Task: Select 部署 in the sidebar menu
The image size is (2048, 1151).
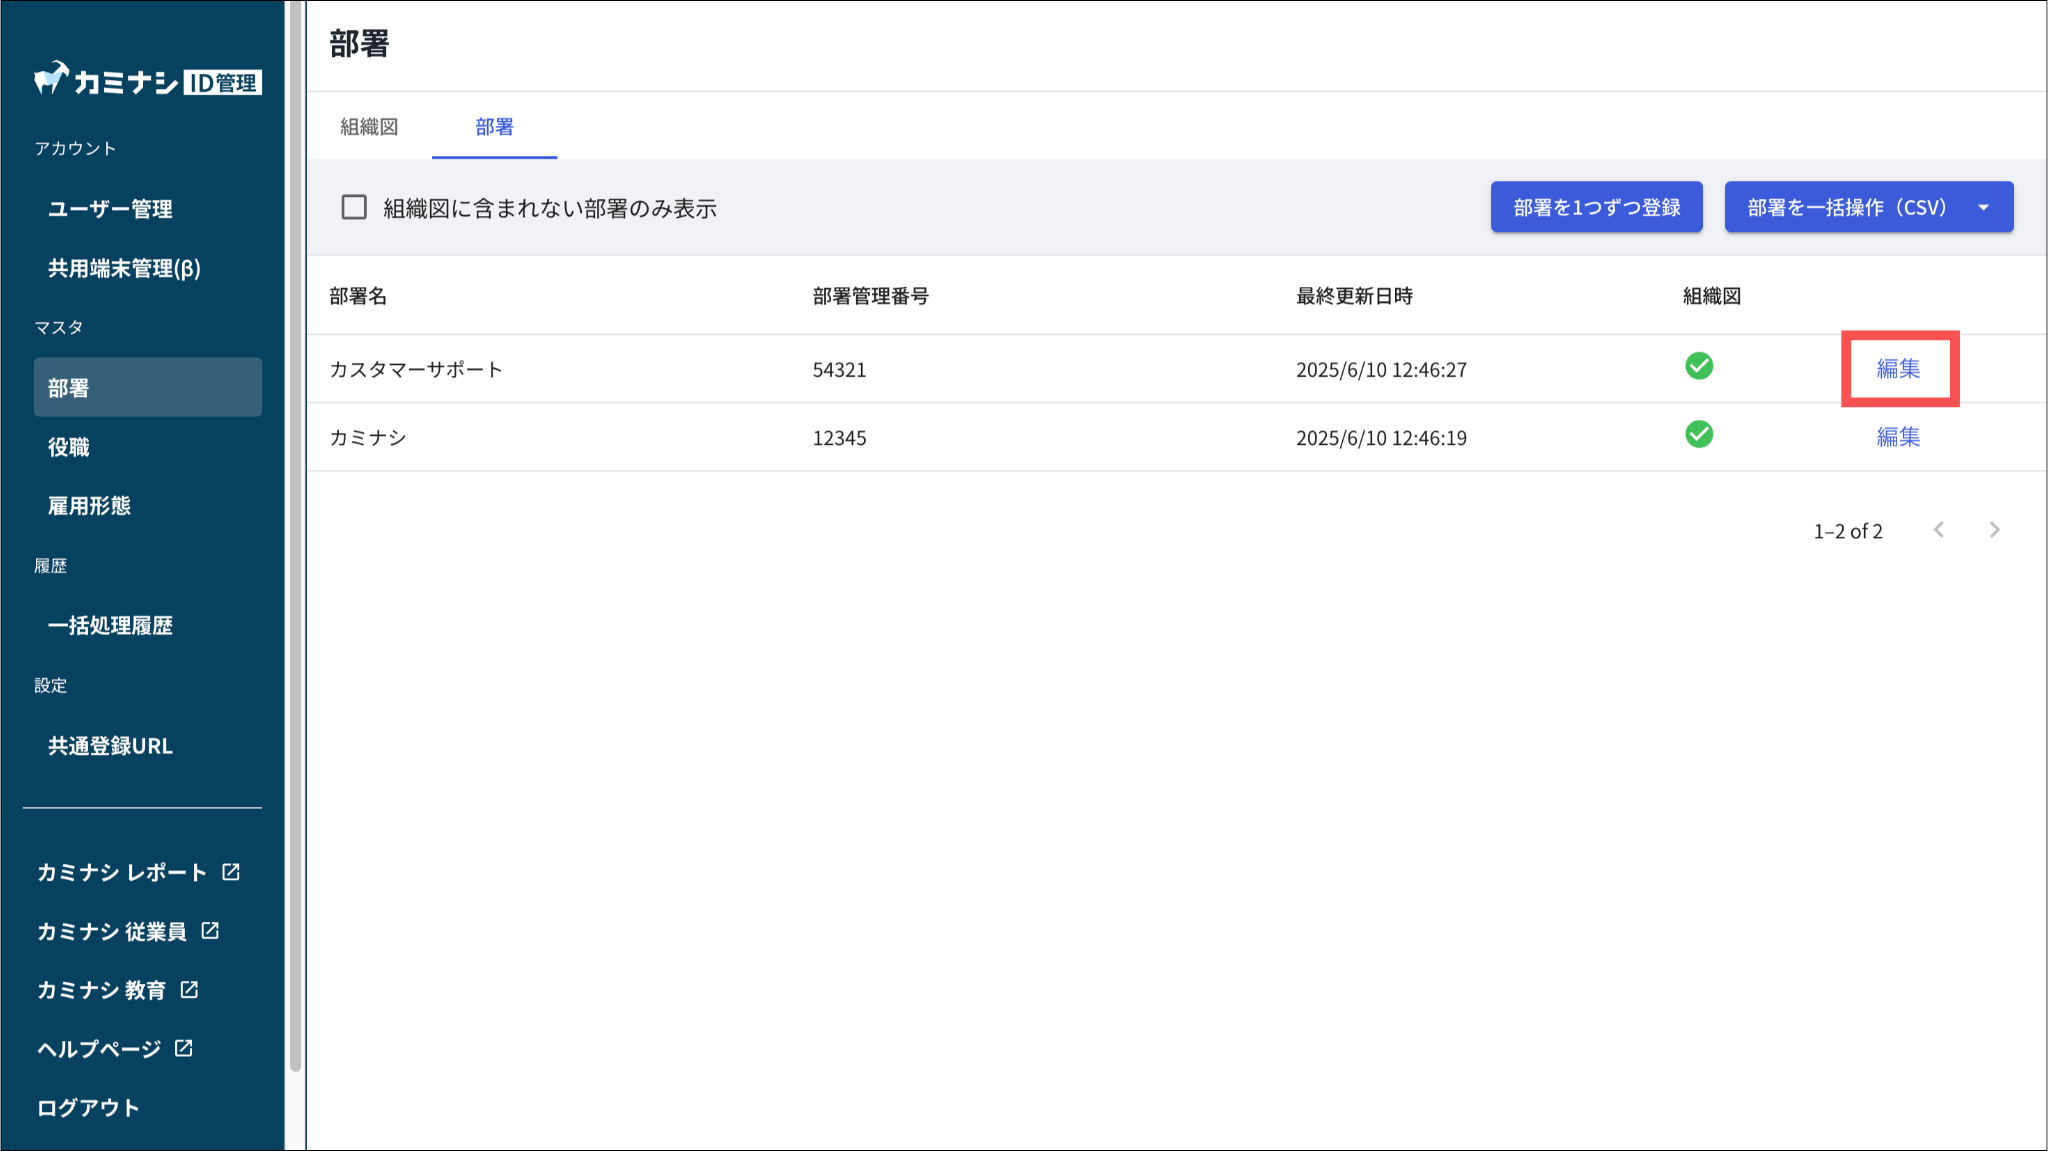Action: 148,387
